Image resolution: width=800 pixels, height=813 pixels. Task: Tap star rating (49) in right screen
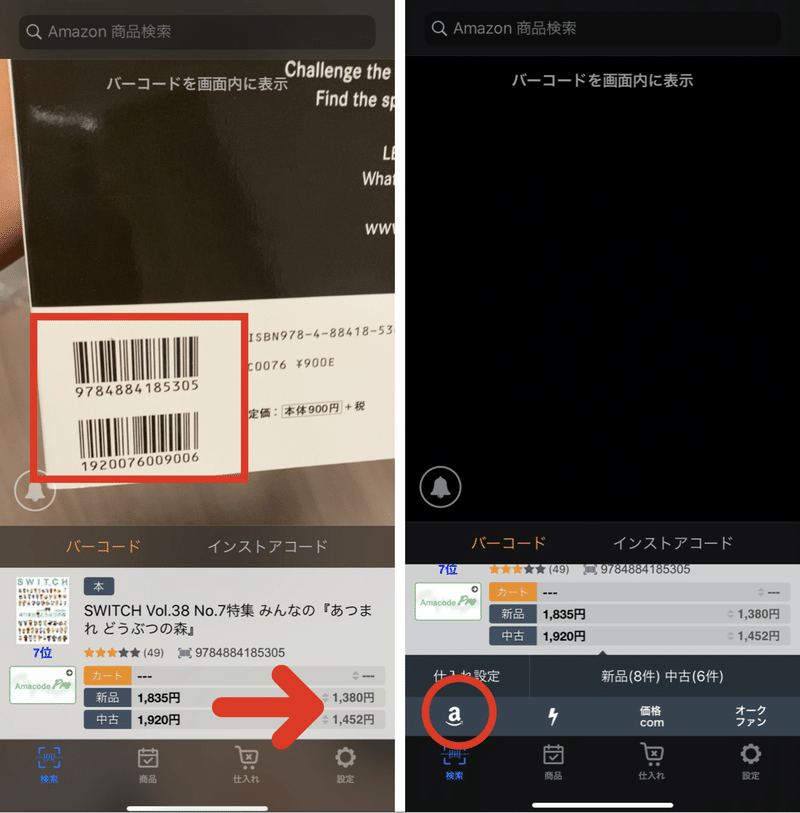click(x=529, y=569)
